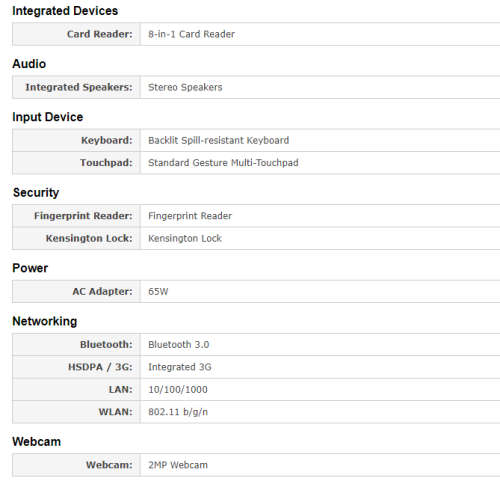500x487 pixels.
Task: Click the Networking section heading
Action: [45, 321]
